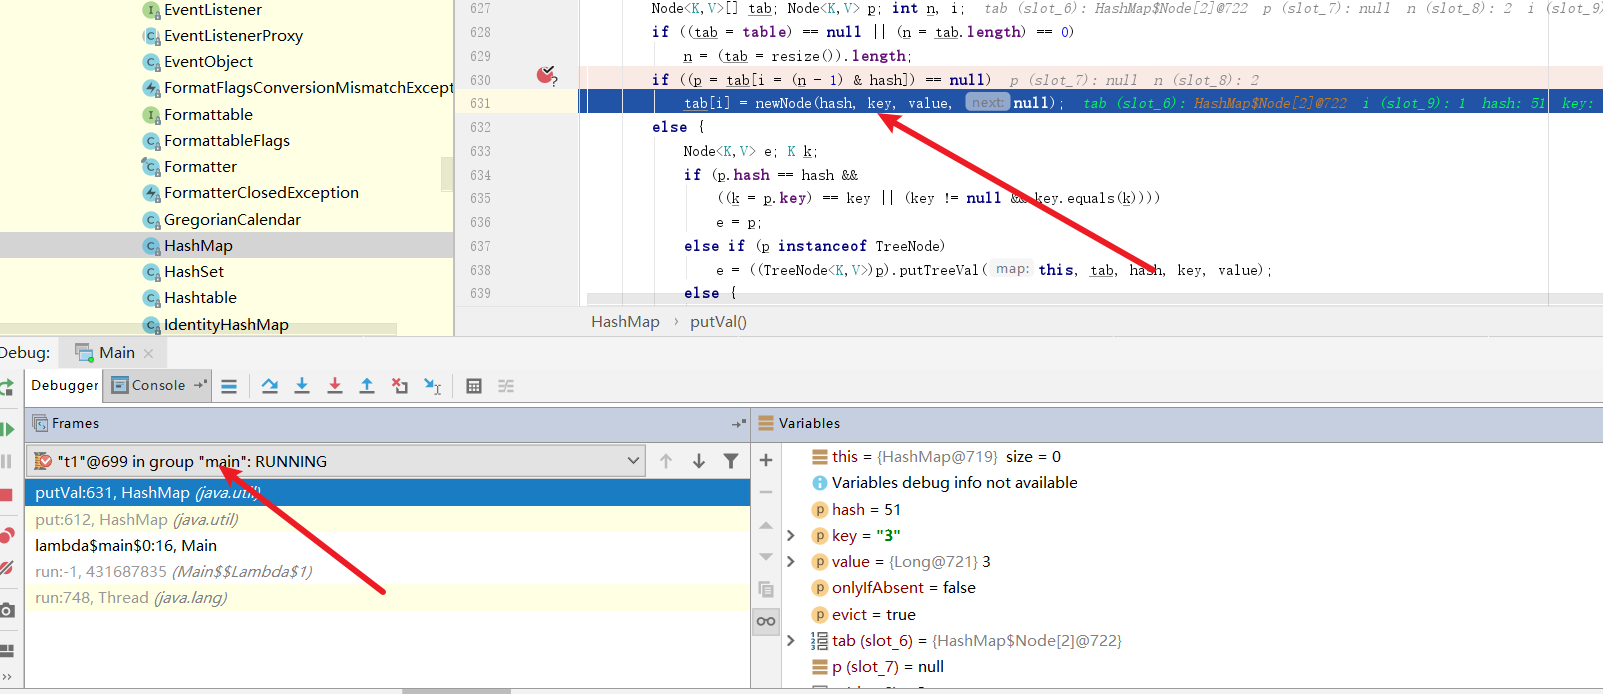Toggle the breakpoint on line 630

(x=545, y=75)
